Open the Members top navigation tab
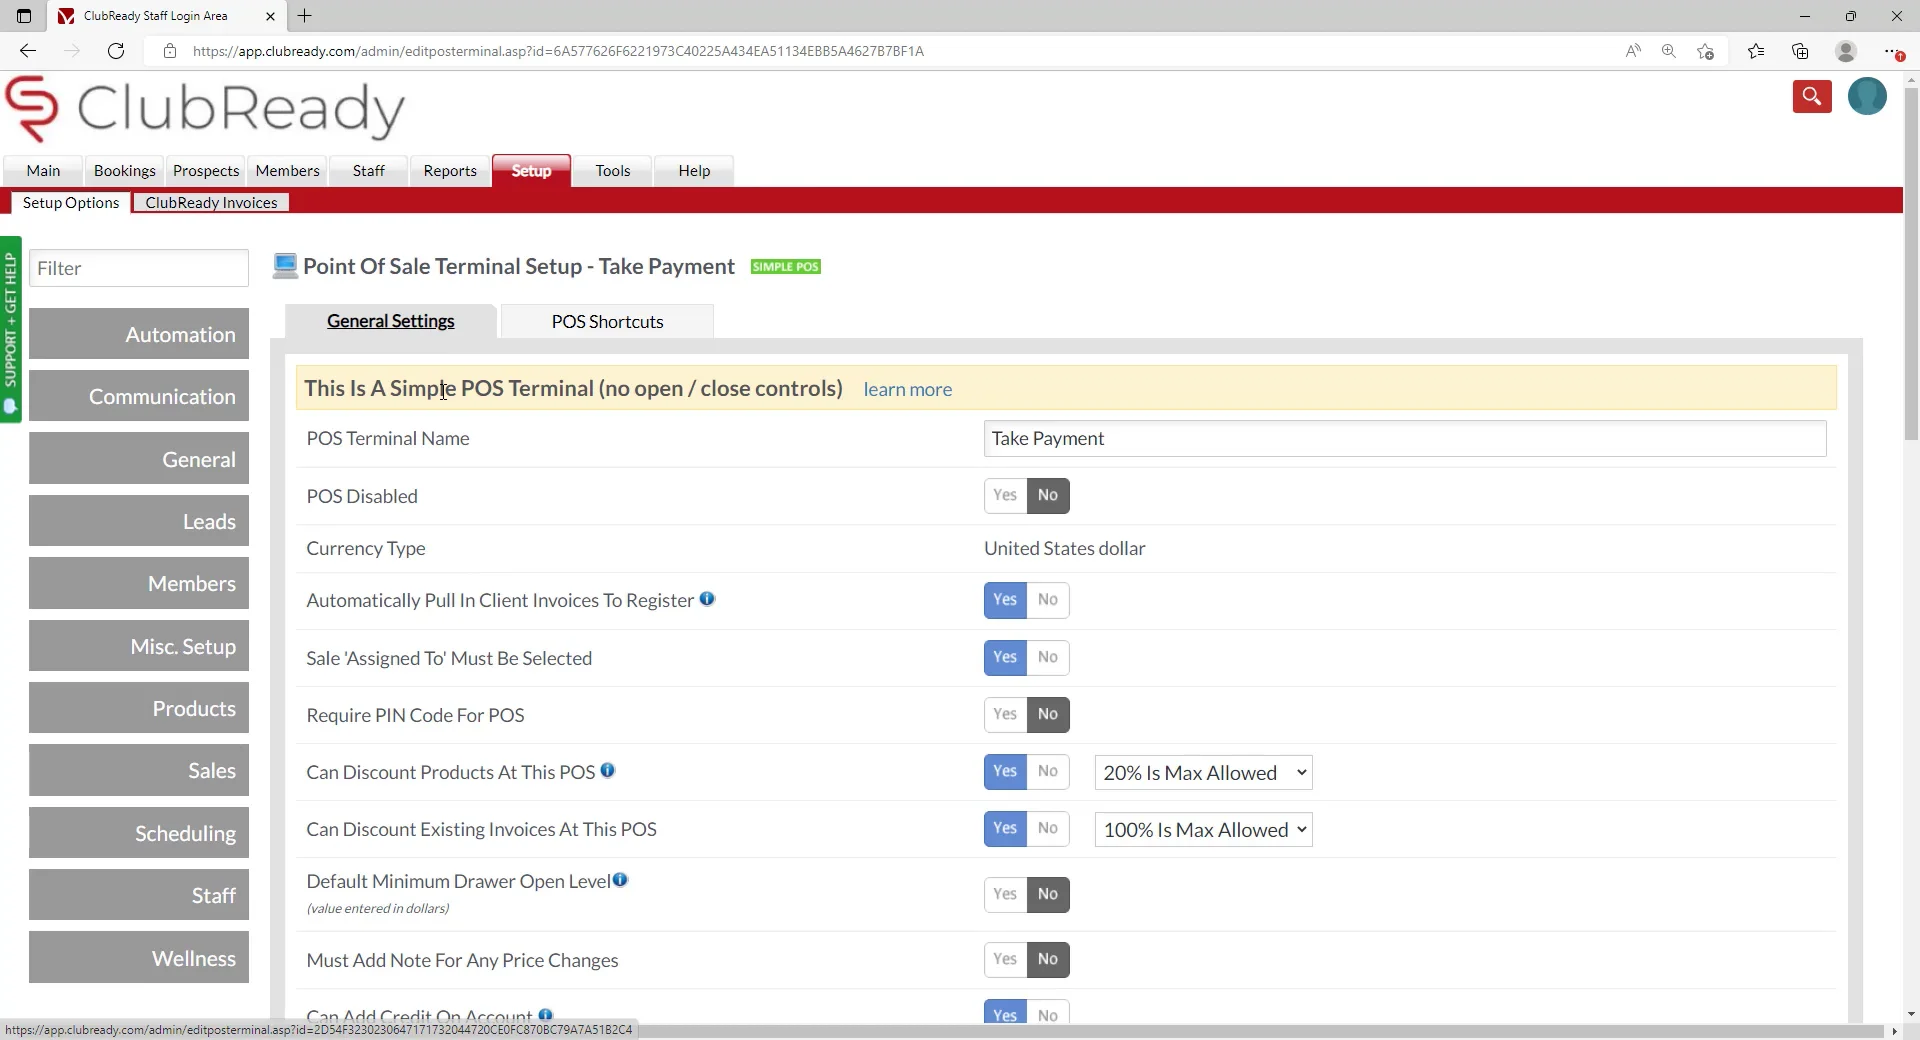The image size is (1920, 1040). [288, 171]
